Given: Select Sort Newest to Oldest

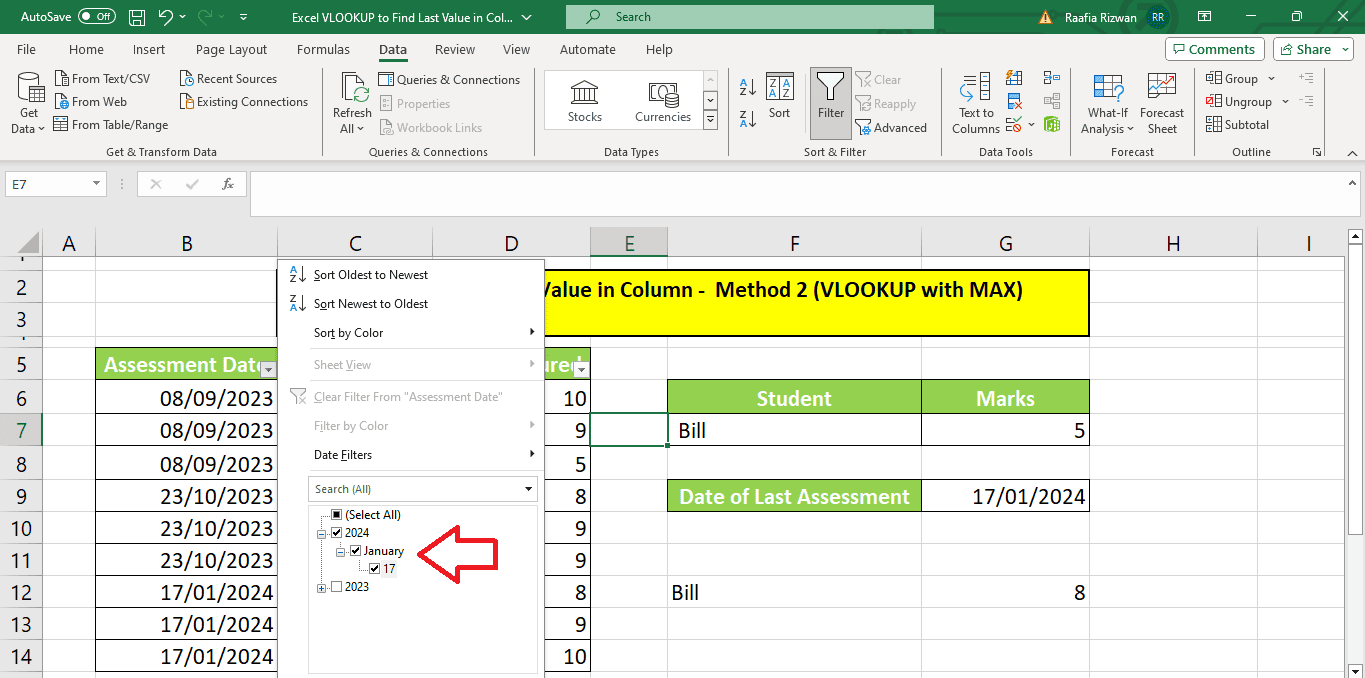Looking at the screenshot, I should (370, 303).
